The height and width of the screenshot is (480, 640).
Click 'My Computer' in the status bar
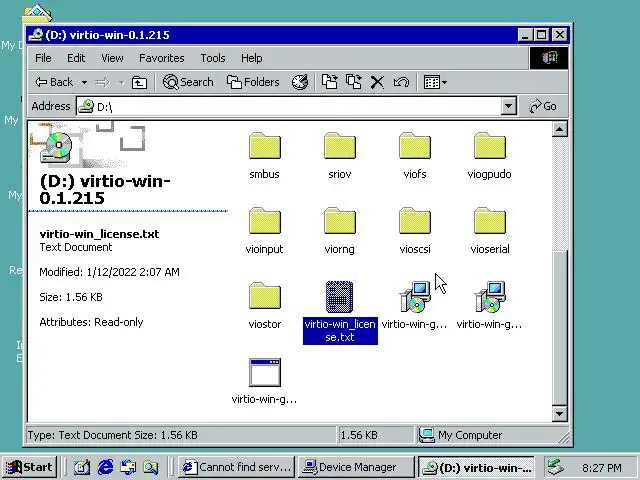tap(470, 435)
